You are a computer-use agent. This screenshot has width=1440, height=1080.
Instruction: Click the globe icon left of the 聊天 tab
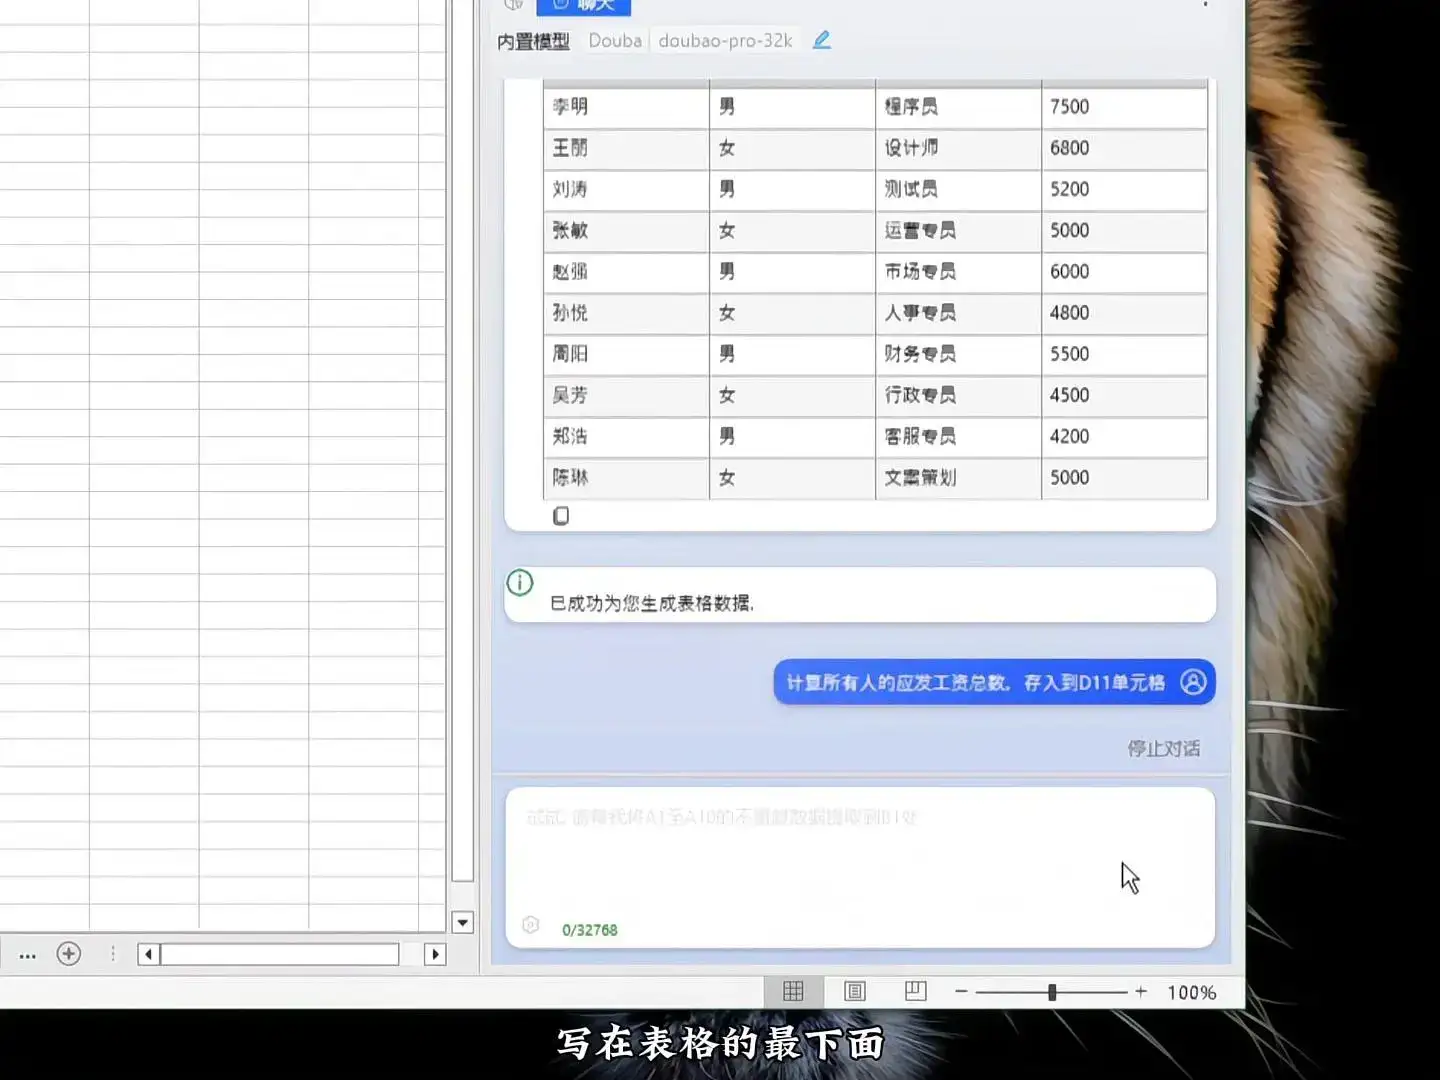pyautogui.click(x=513, y=5)
